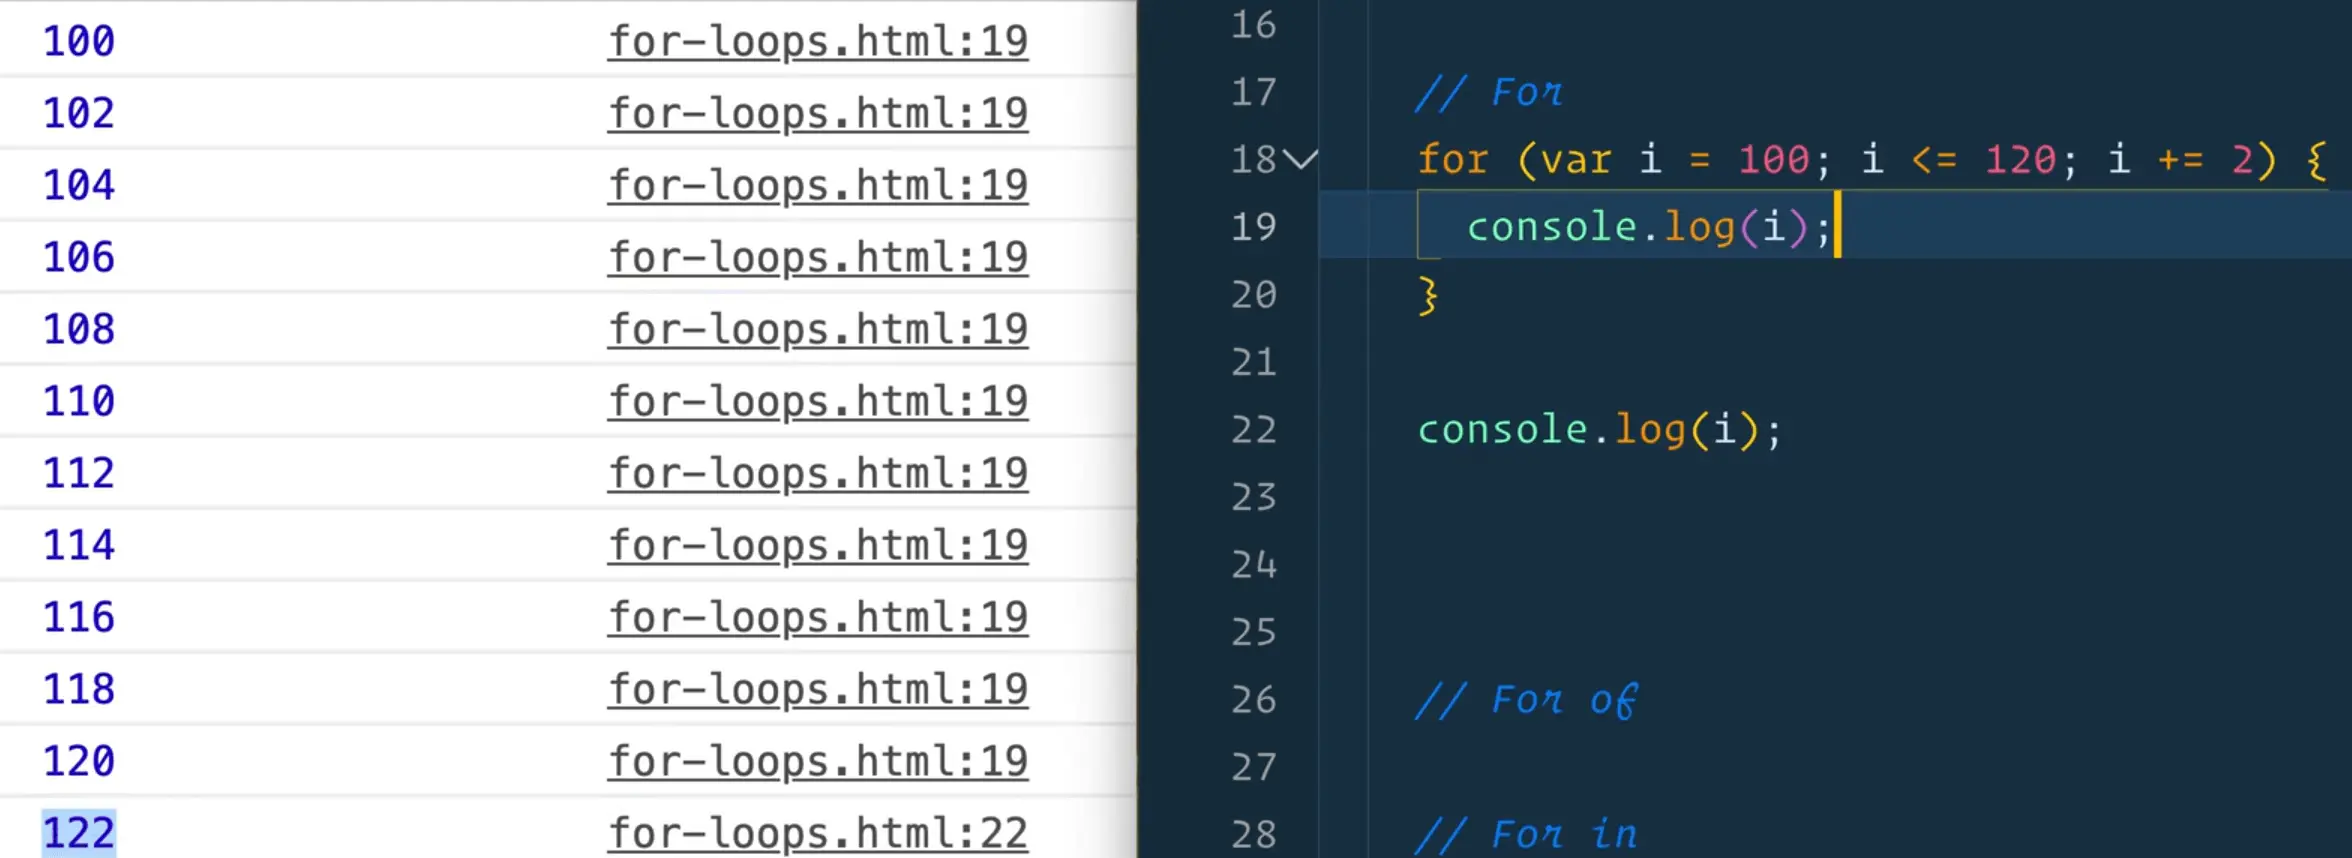Open source link beside console value 100
The height and width of the screenshot is (858, 2352).
pos(817,42)
